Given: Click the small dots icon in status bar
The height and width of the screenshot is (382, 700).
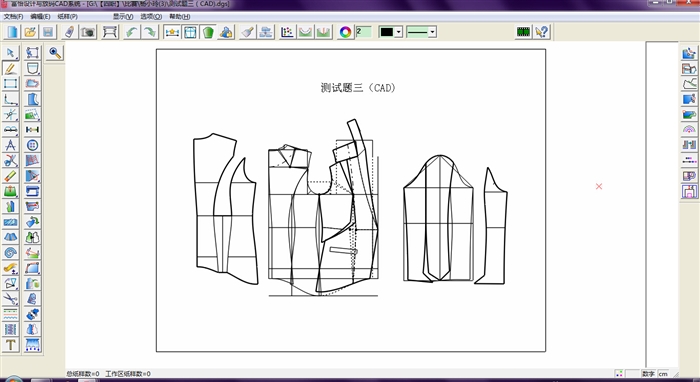Looking at the screenshot, I should click(619, 374).
